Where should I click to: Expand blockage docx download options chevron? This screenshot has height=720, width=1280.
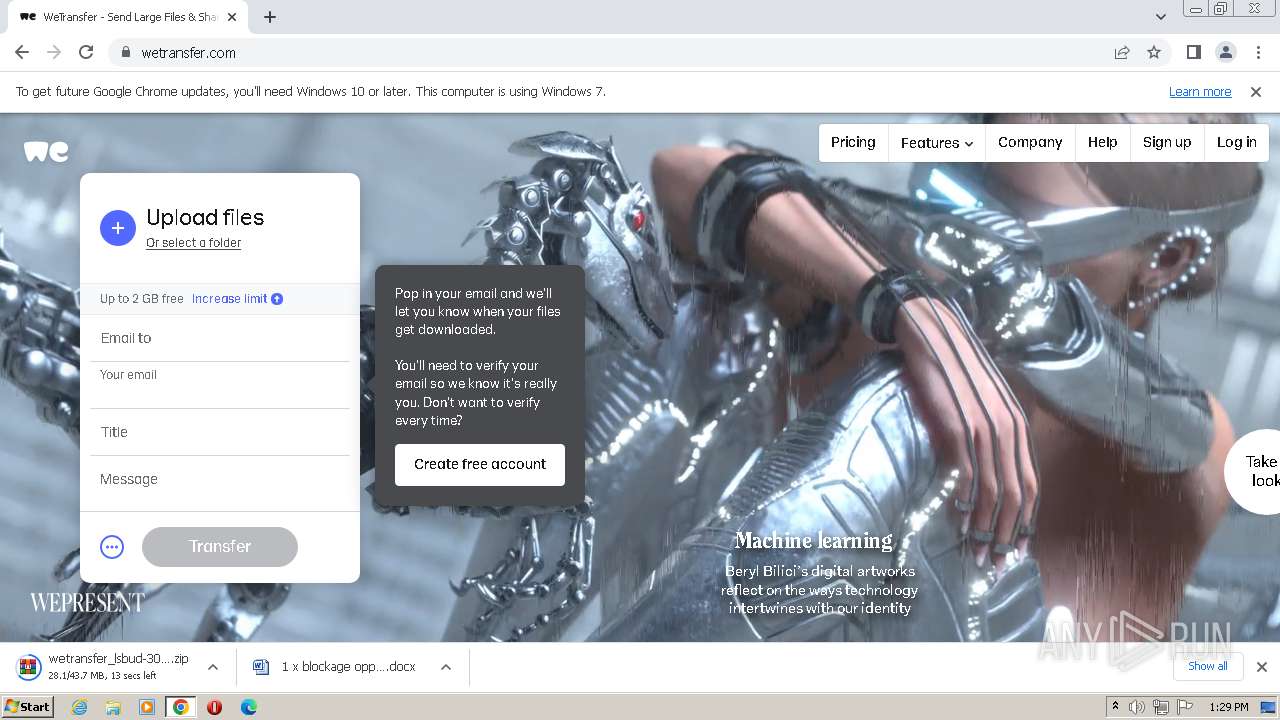[x=446, y=666]
